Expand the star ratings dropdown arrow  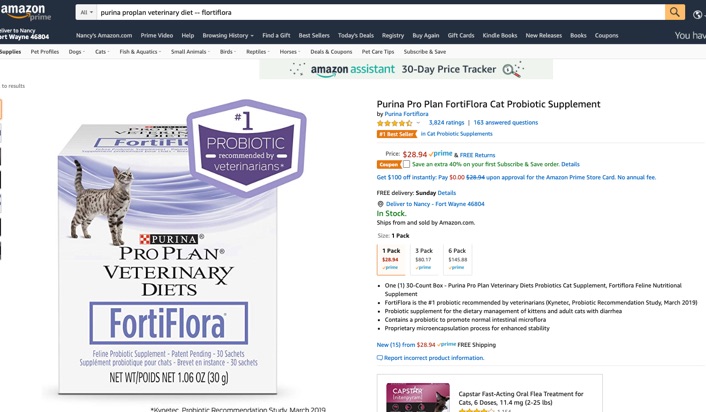point(418,123)
